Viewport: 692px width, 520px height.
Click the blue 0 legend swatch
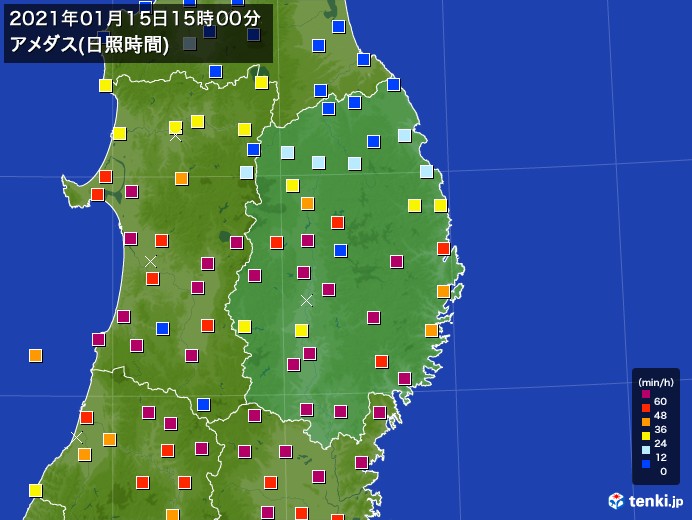coord(646,464)
